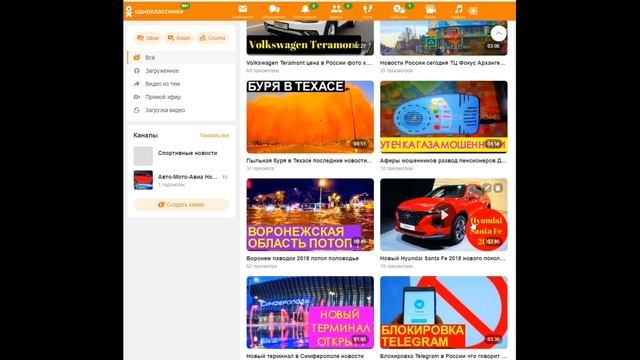Click the edit pencil on Hyundai video
Viewport: 640px width, 360px height.
pyautogui.click(x=487, y=188)
